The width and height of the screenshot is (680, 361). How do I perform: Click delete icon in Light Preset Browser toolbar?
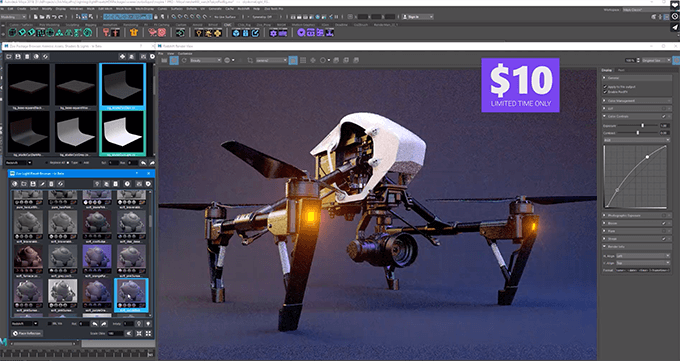tap(51, 184)
